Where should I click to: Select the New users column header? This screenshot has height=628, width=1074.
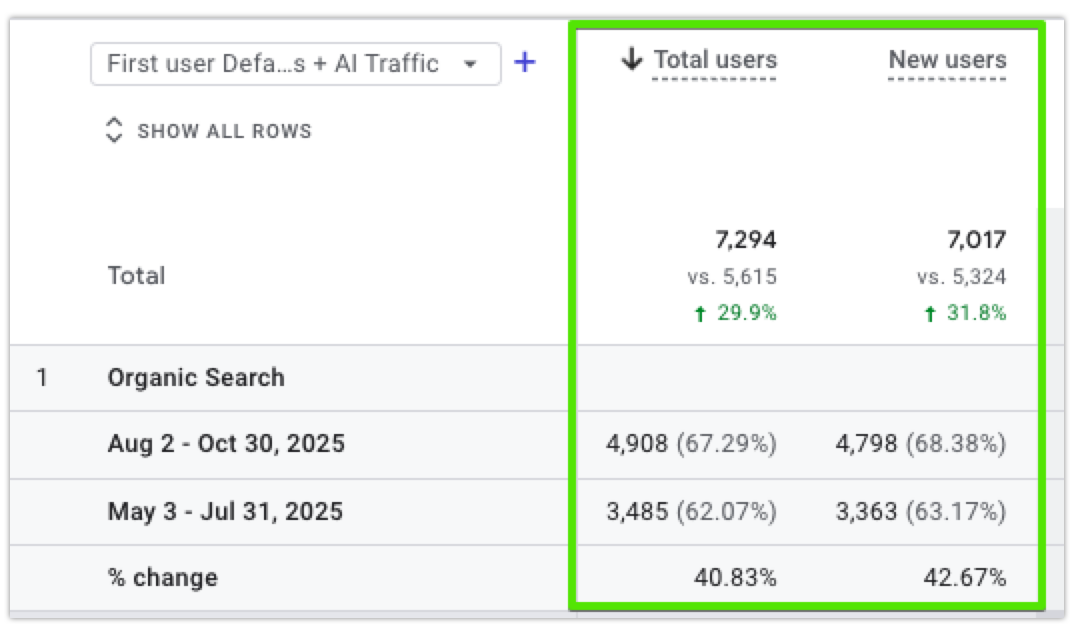pos(946,59)
